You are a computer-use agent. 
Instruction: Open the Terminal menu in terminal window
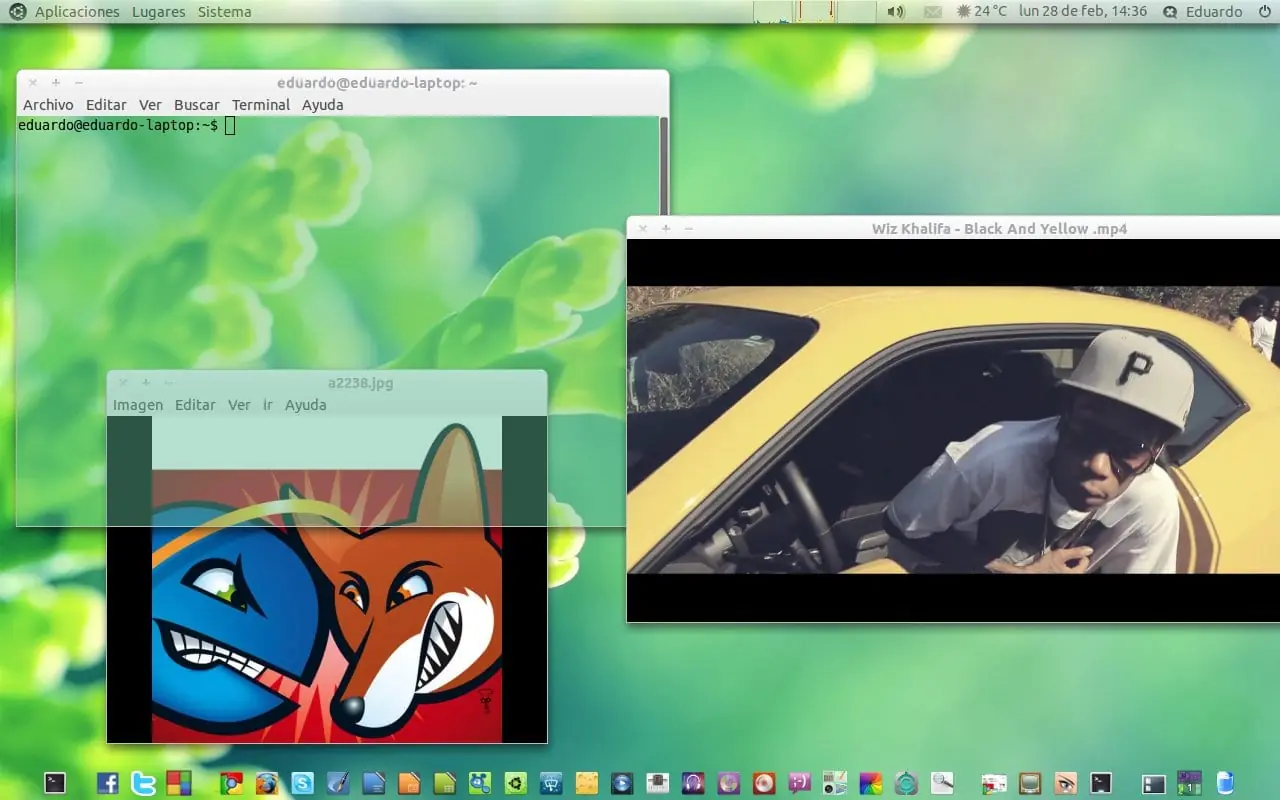click(261, 105)
